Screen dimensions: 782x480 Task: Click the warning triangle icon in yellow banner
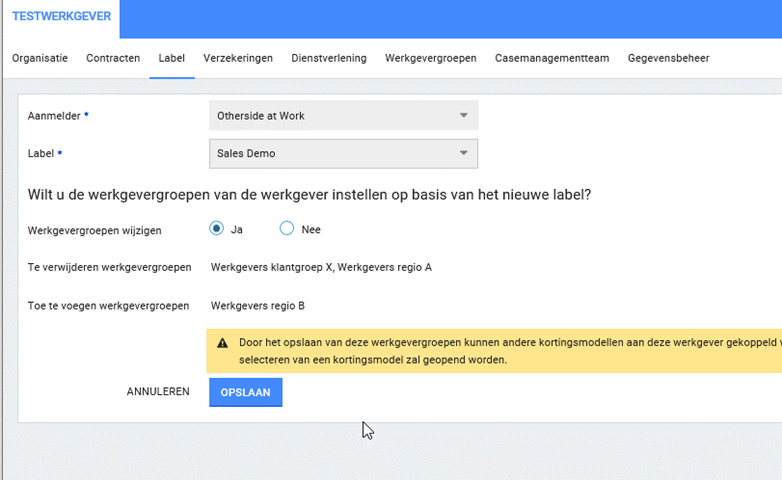(x=222, y=342)
